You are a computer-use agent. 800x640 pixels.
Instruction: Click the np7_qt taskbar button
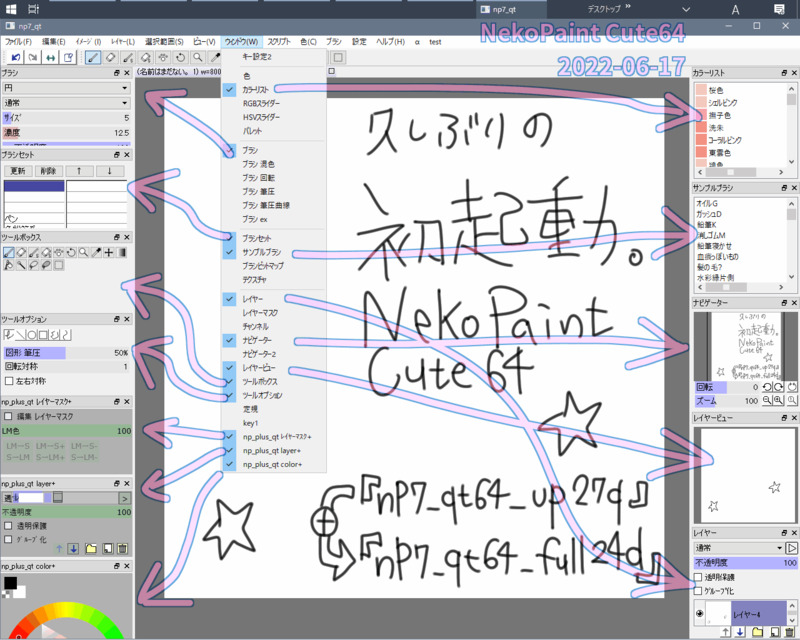pos(511,9)
